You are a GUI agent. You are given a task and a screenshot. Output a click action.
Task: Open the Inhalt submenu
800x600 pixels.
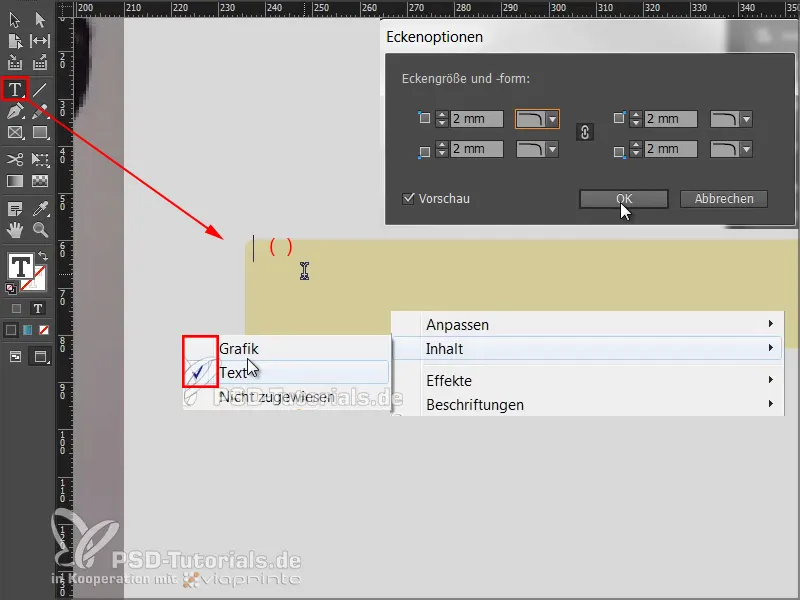587,348
